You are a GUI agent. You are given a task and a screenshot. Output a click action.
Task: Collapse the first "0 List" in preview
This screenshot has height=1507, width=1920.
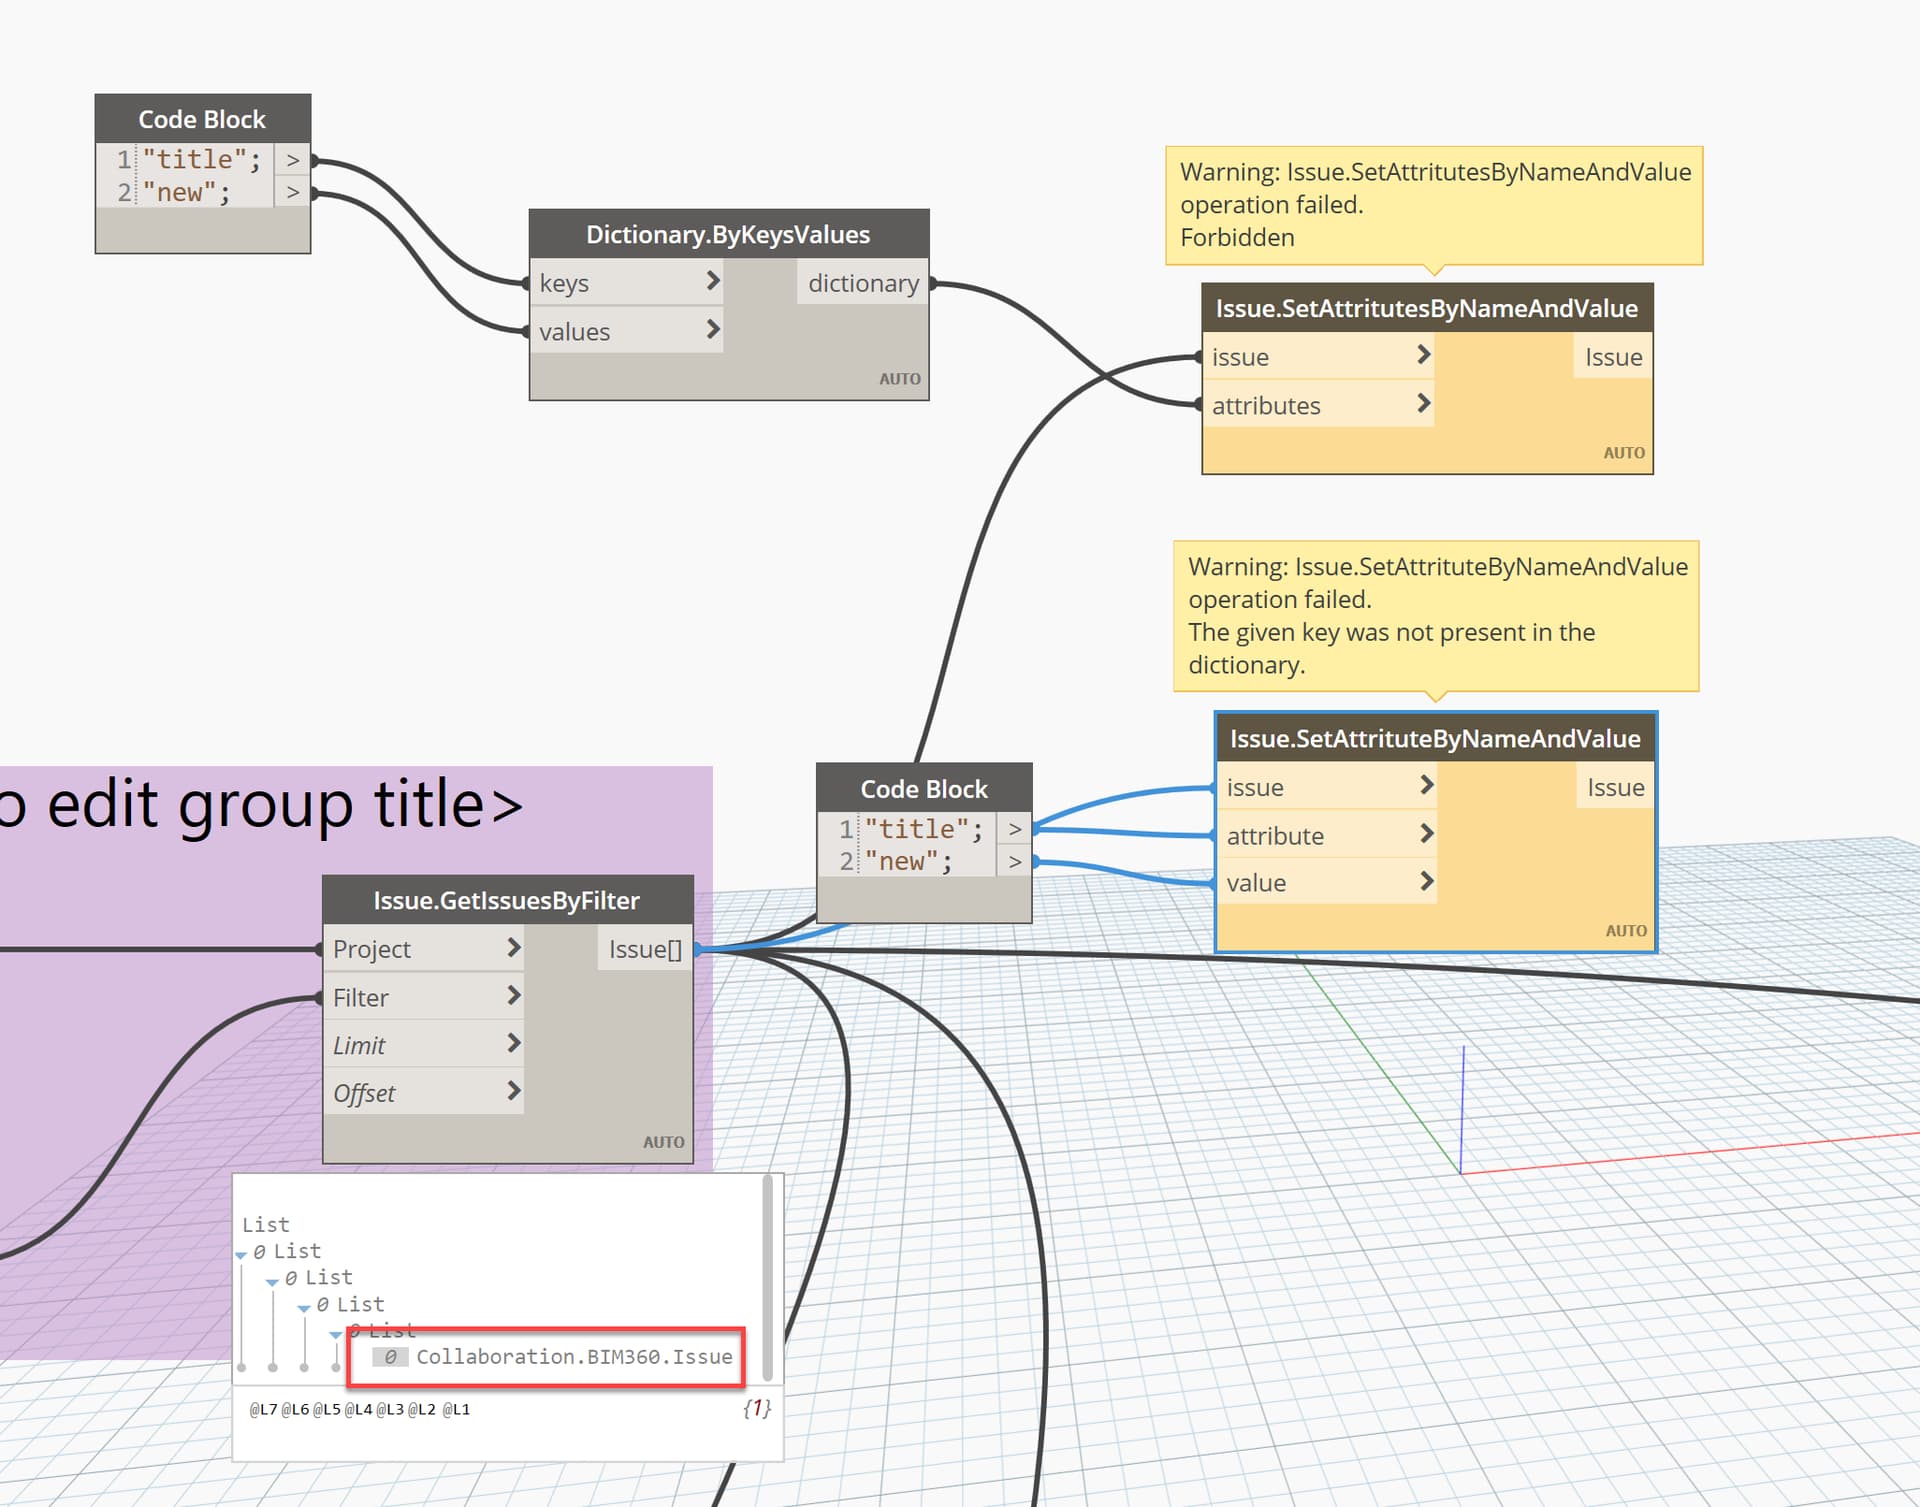pyautogui.click(x=241, y=1254)
